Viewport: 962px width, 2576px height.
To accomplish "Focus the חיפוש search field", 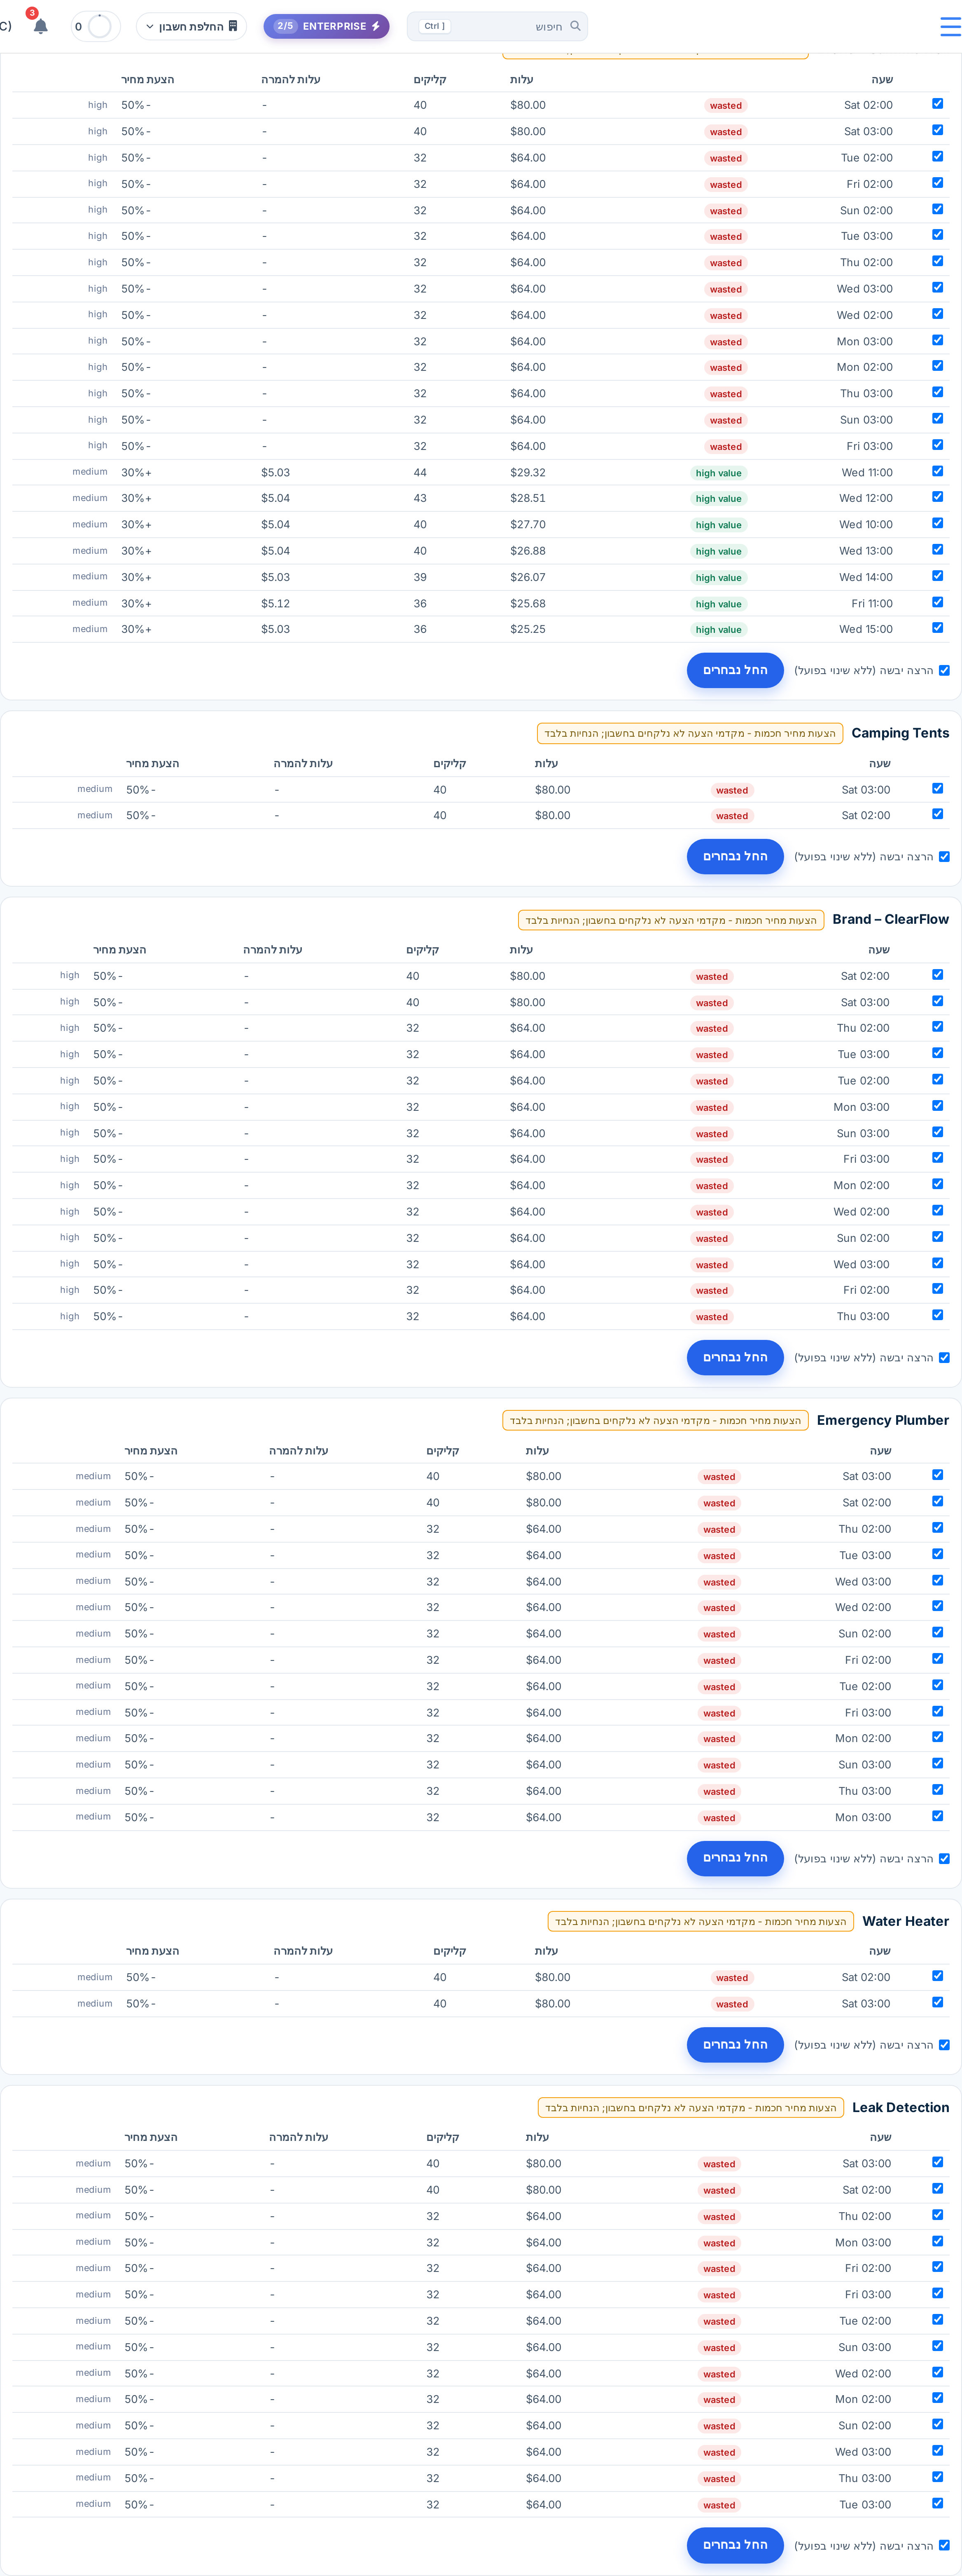I will tap(497, 26).
